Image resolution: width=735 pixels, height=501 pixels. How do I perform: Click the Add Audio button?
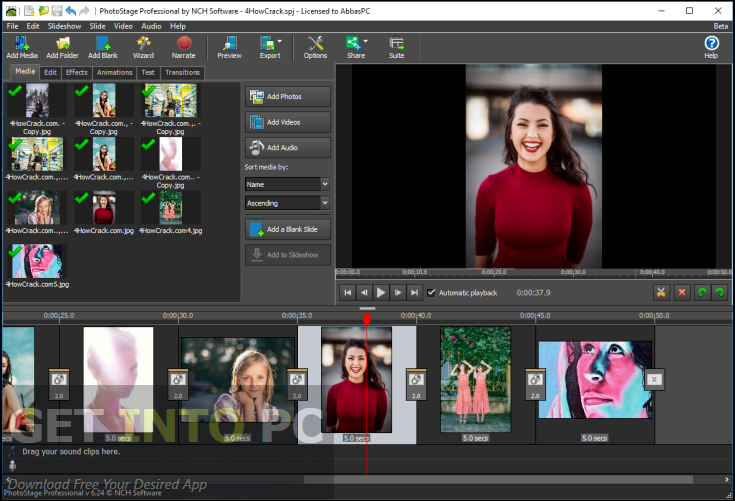coord(287,148)
